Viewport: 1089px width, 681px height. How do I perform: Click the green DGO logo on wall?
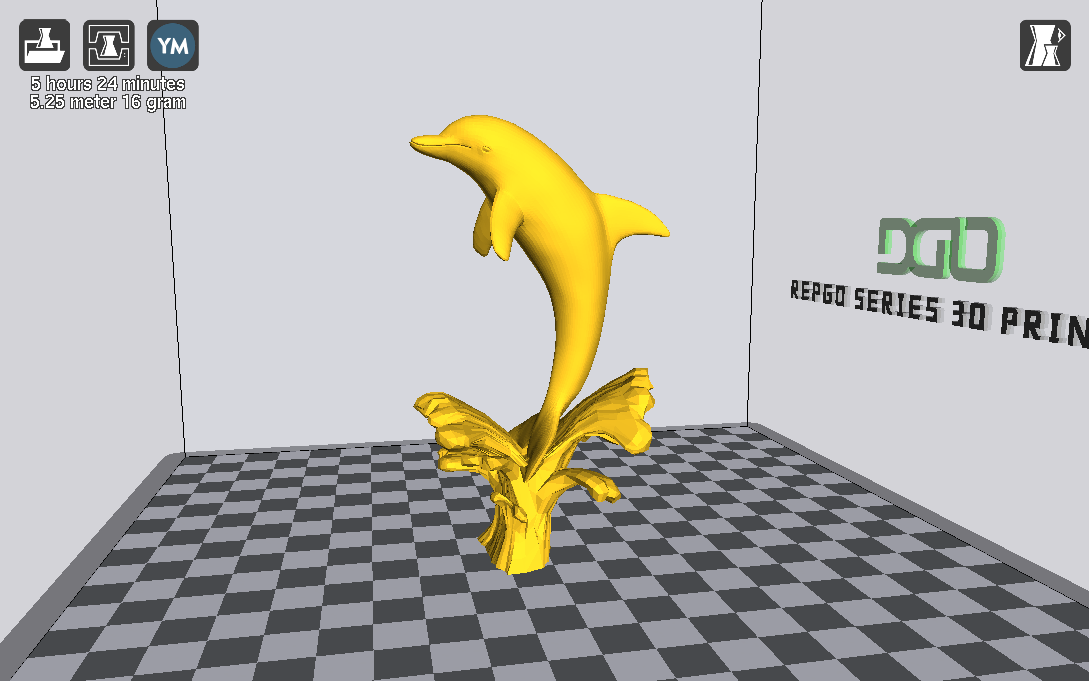[x=940, y=248]
